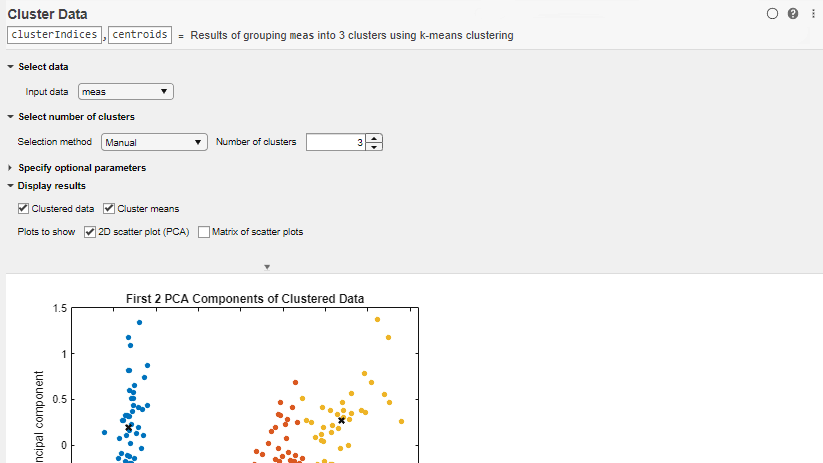Viewport: 823px width, 463px height.
Task: Click the Number of clusters input field
Action: 336,142
